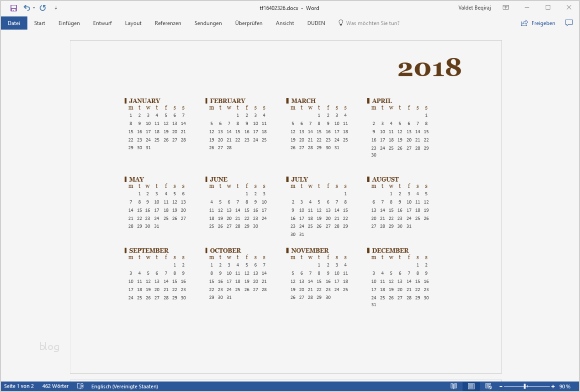Select the DUDEN tab
The width and height of the screenshot is (580, 392).
(316, 23)
